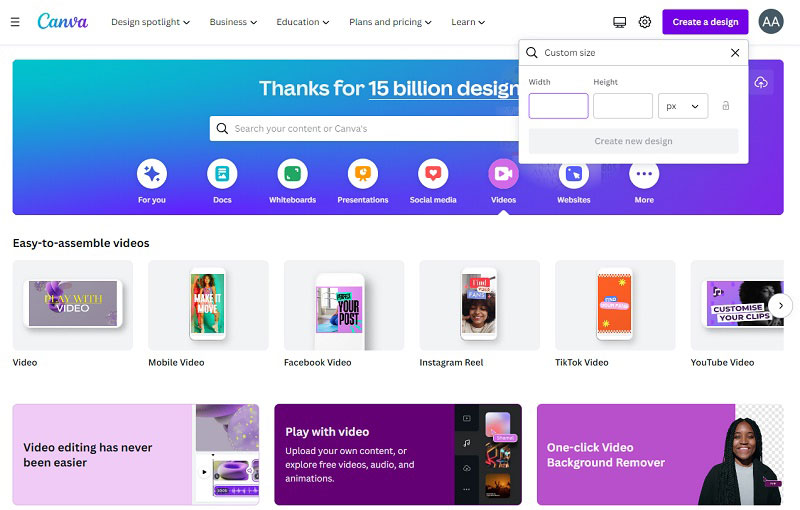
Task: Click the disabled Create new design button
Action: point(633,141)
